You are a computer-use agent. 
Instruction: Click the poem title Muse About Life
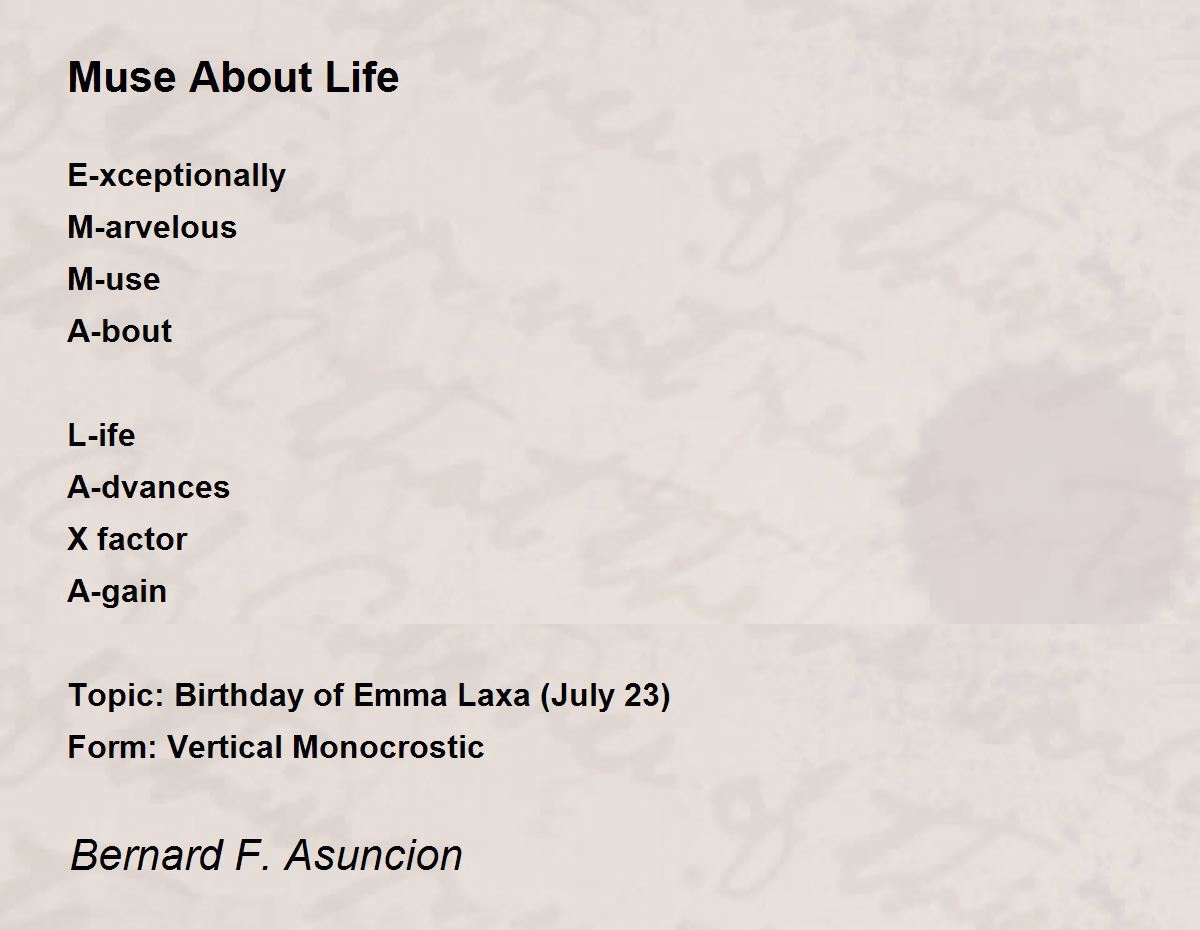click(233, 77)
